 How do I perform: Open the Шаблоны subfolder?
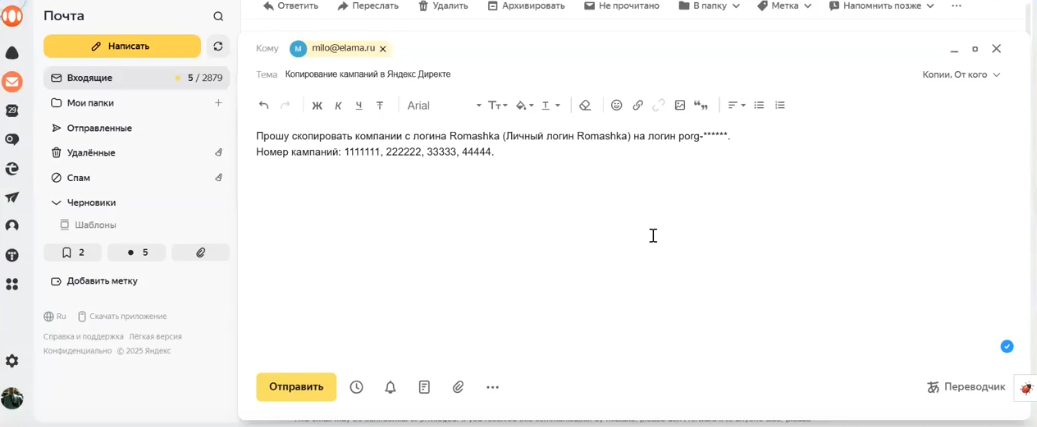click(x=95, y=225)
